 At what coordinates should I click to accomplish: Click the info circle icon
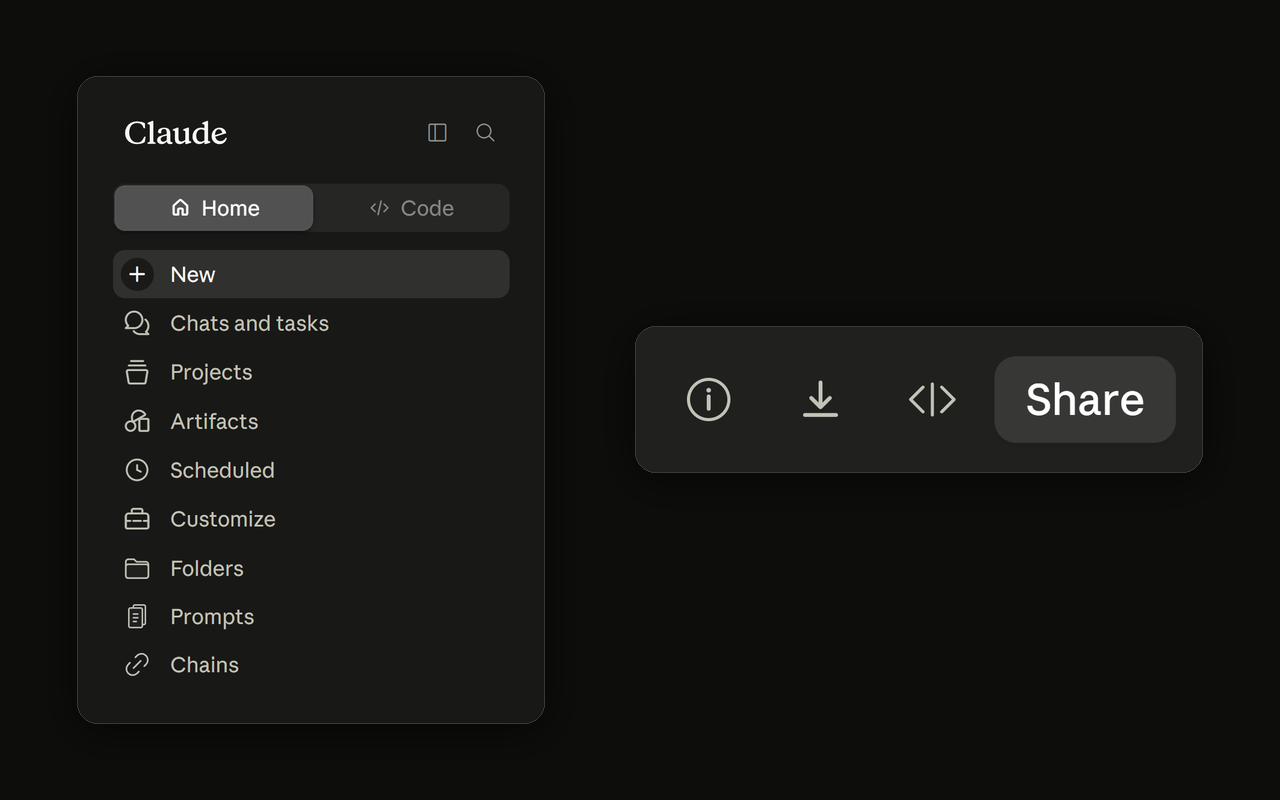[709, 399]
